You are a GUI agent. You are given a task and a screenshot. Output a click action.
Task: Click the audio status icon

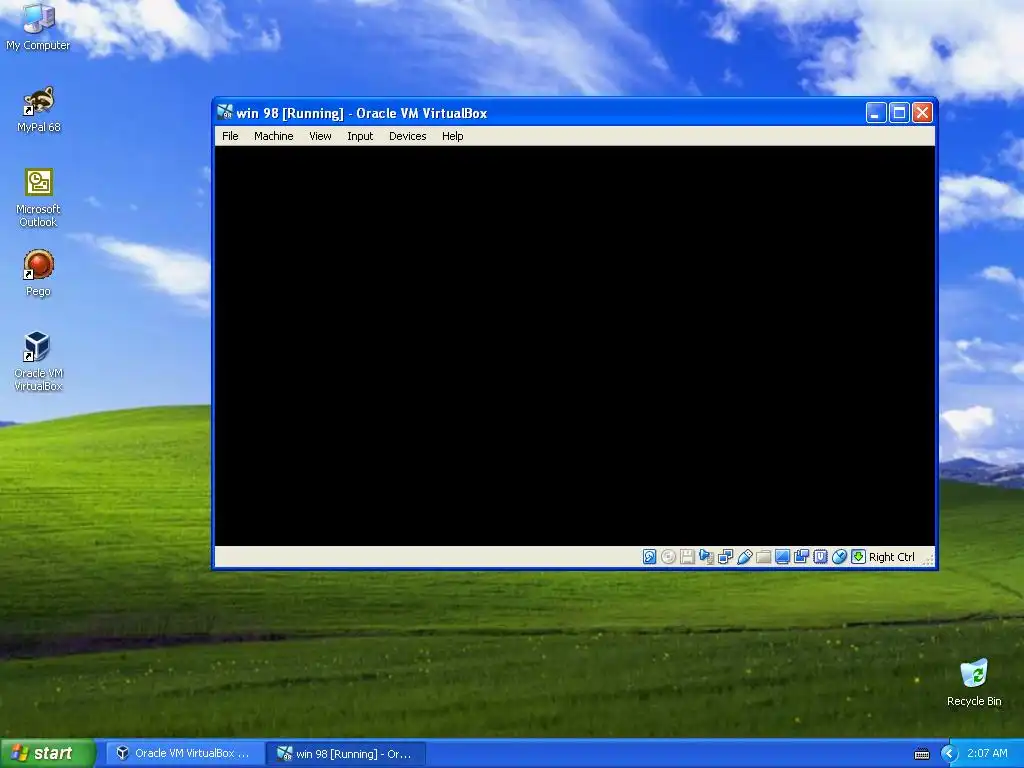[x=706, y=556]
